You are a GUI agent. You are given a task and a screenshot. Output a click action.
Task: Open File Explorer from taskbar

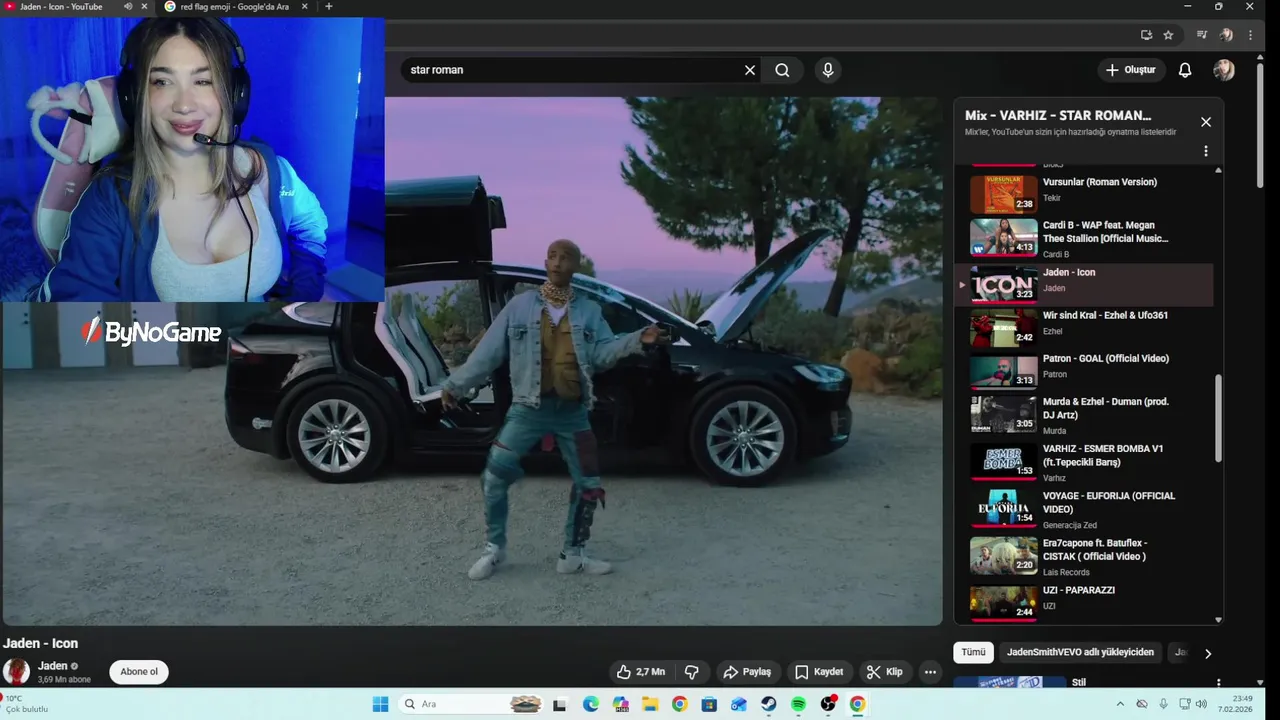(650, 704)
